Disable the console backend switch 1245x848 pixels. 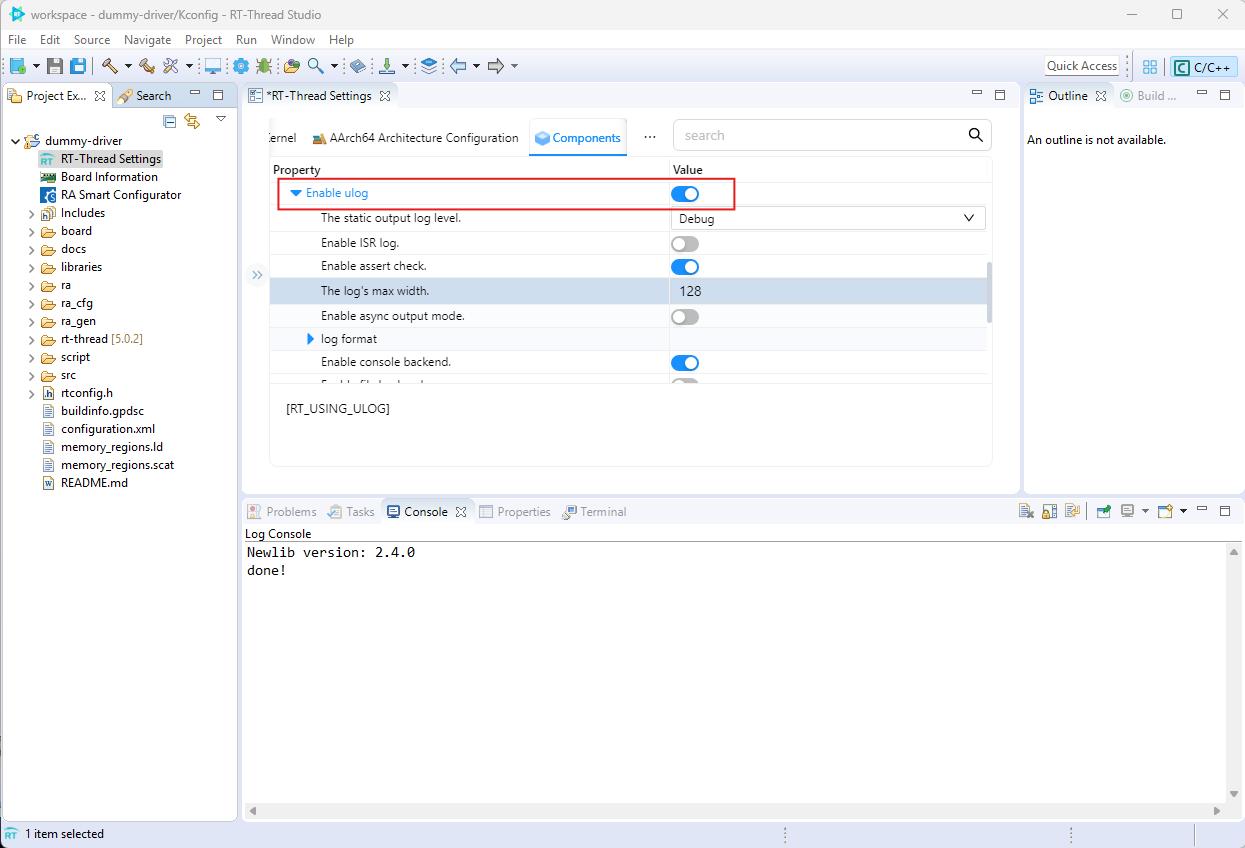tap(685, 362)
